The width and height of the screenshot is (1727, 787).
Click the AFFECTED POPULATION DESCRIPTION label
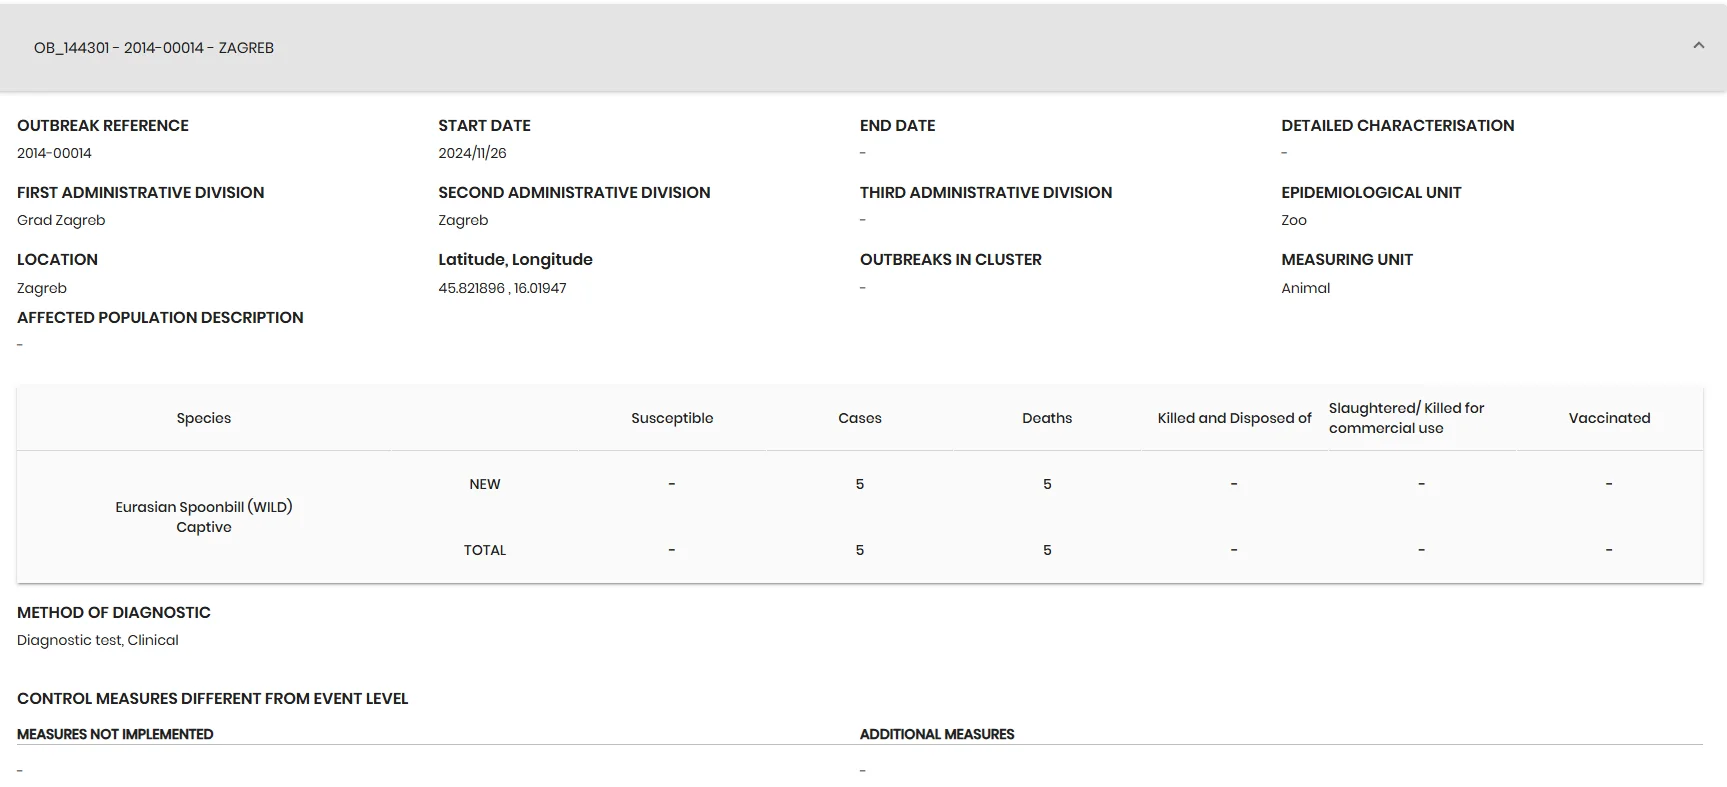[160, 317]
